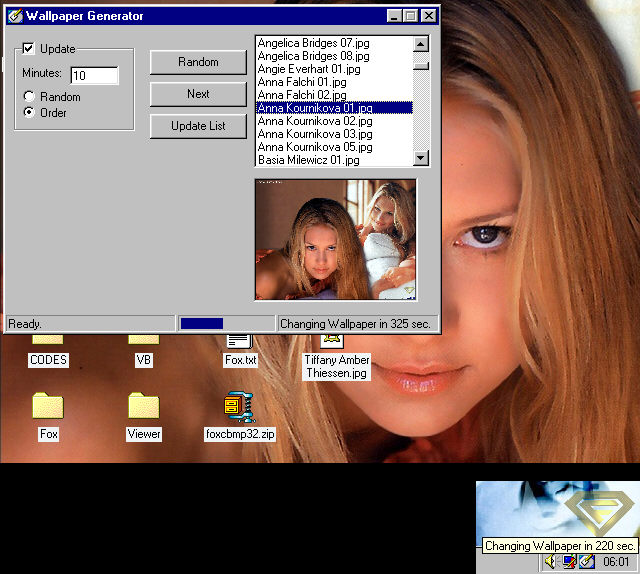
Task: Click the Update List button
Action: [x=198, y=126]
